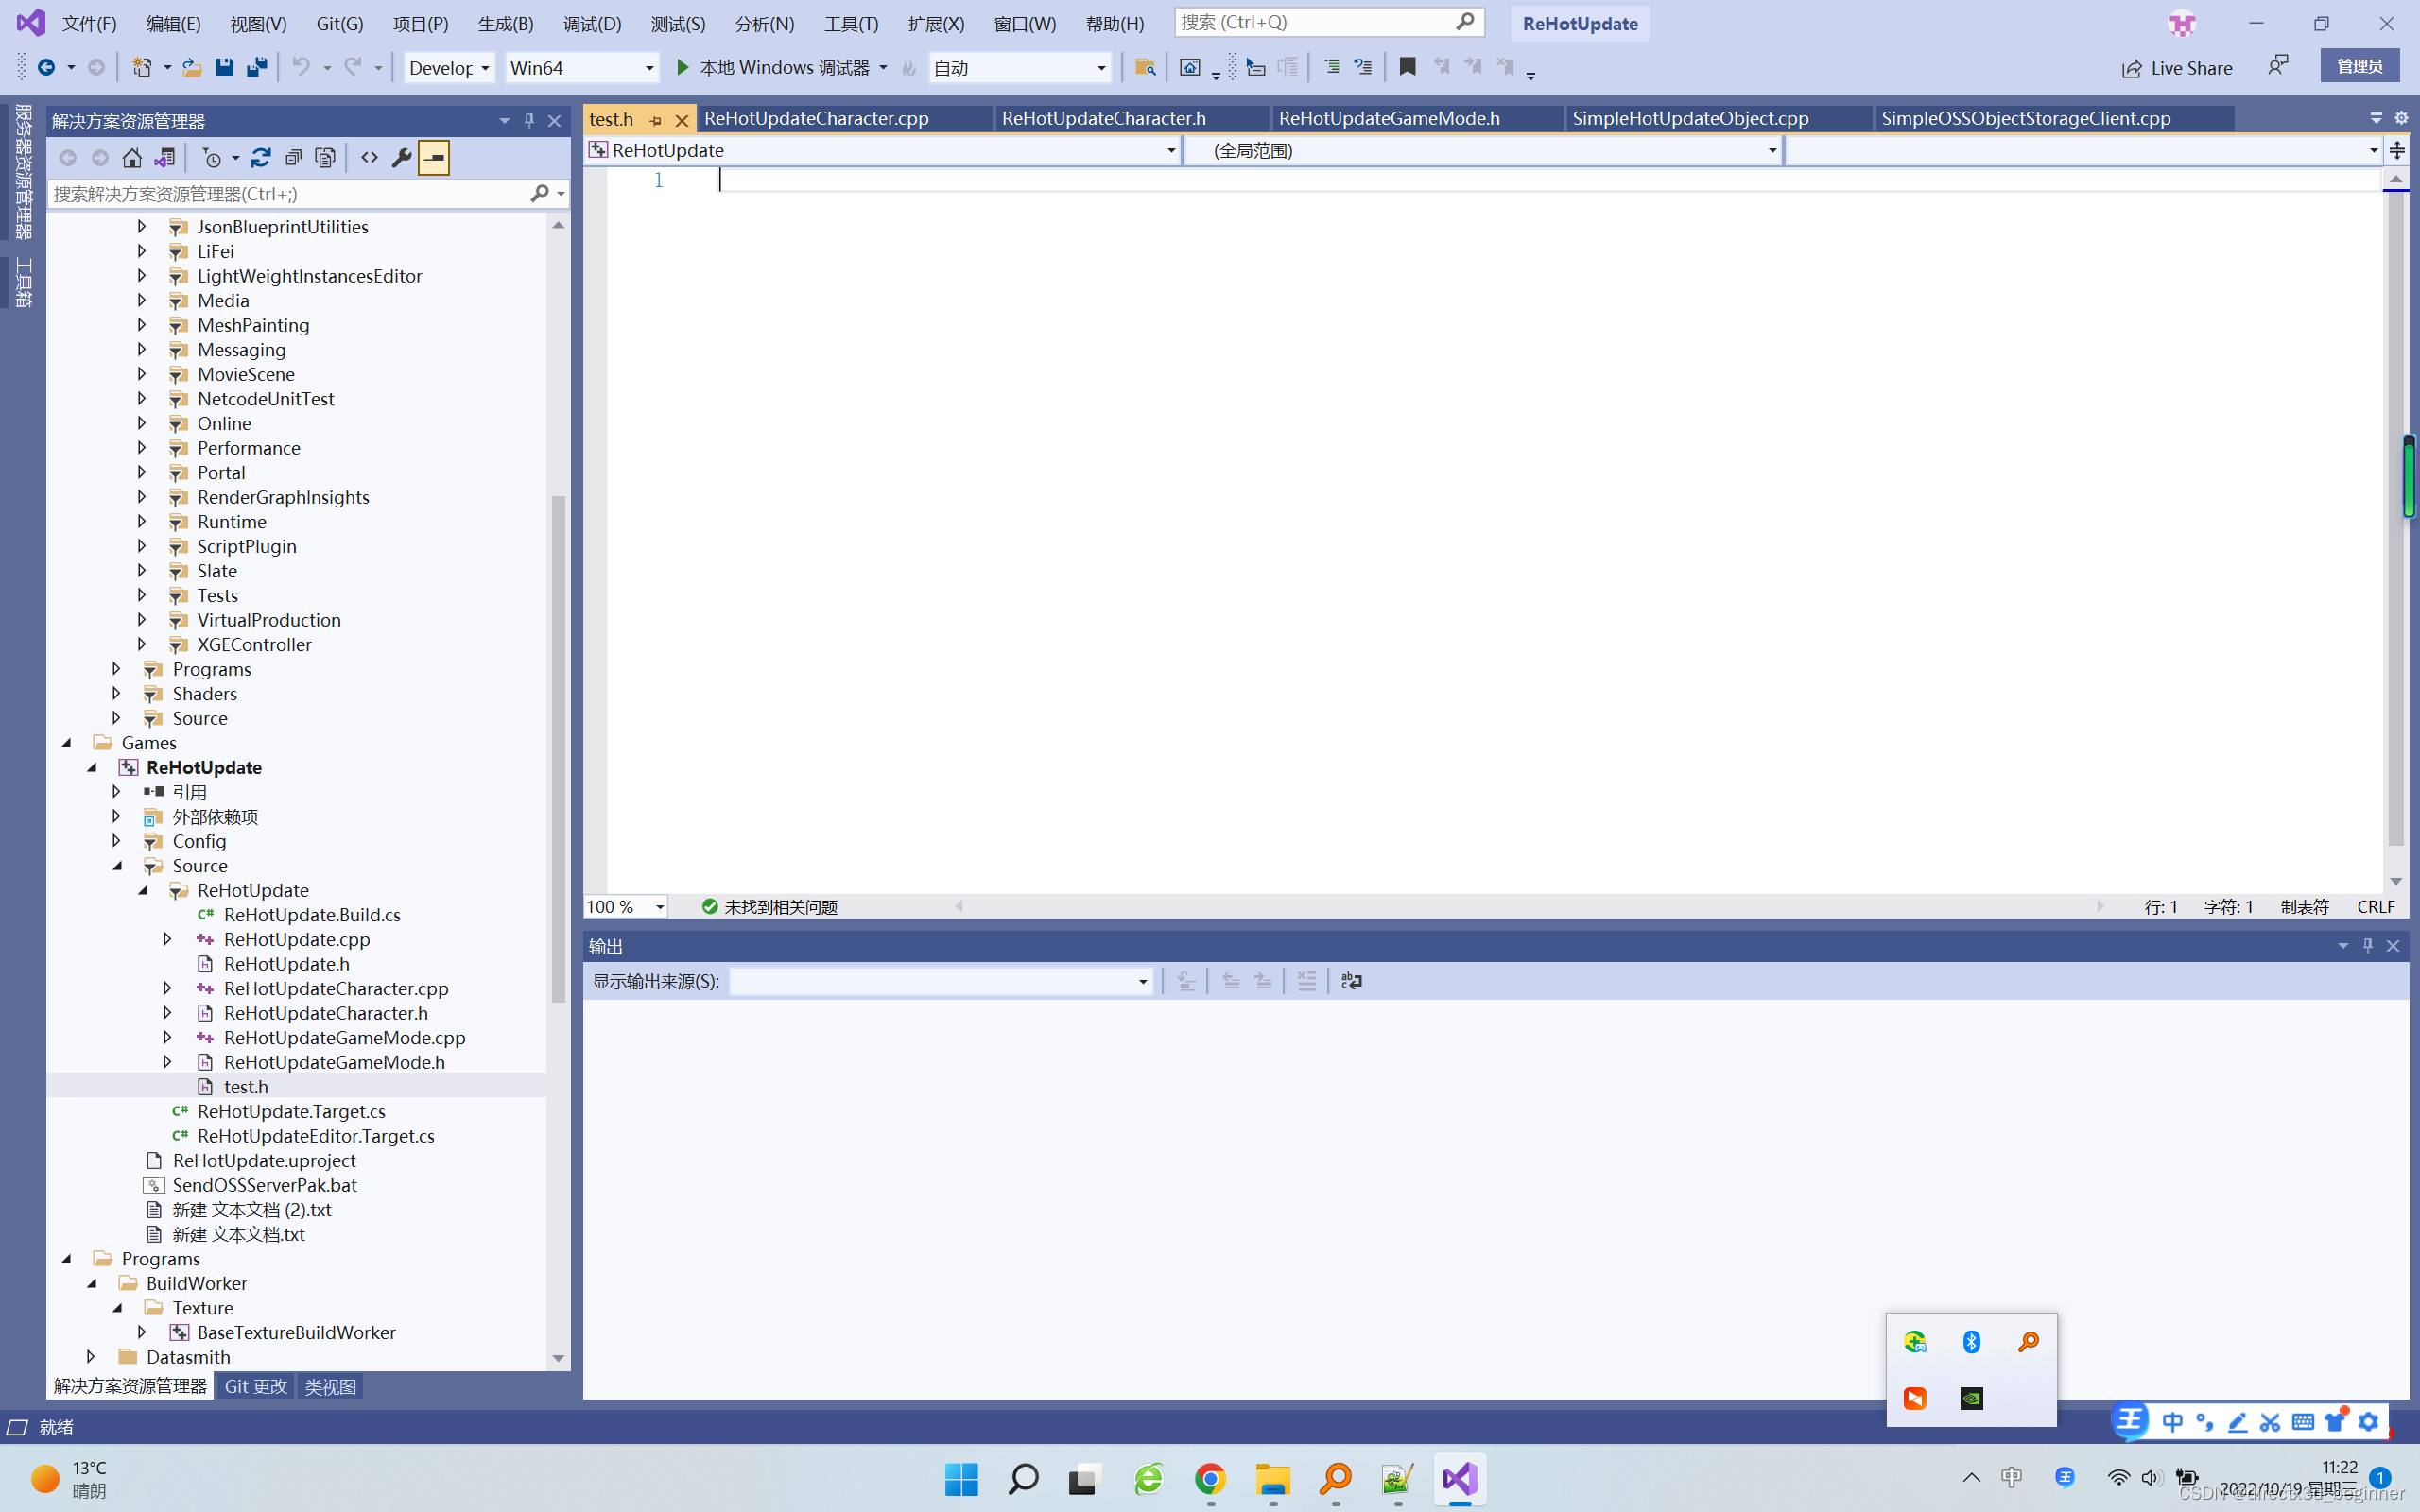Click Sync with Active Document icon
The image size is (2420, 1512).
point(261,158)
